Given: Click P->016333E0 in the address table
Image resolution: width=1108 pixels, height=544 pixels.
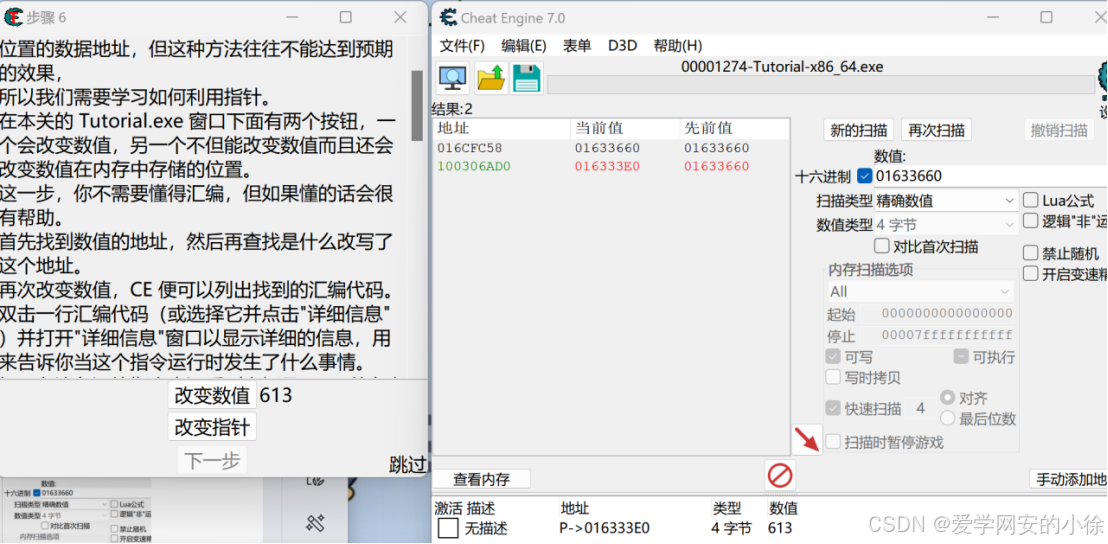Looking at the screenshot, I should [x=604, y=528].
